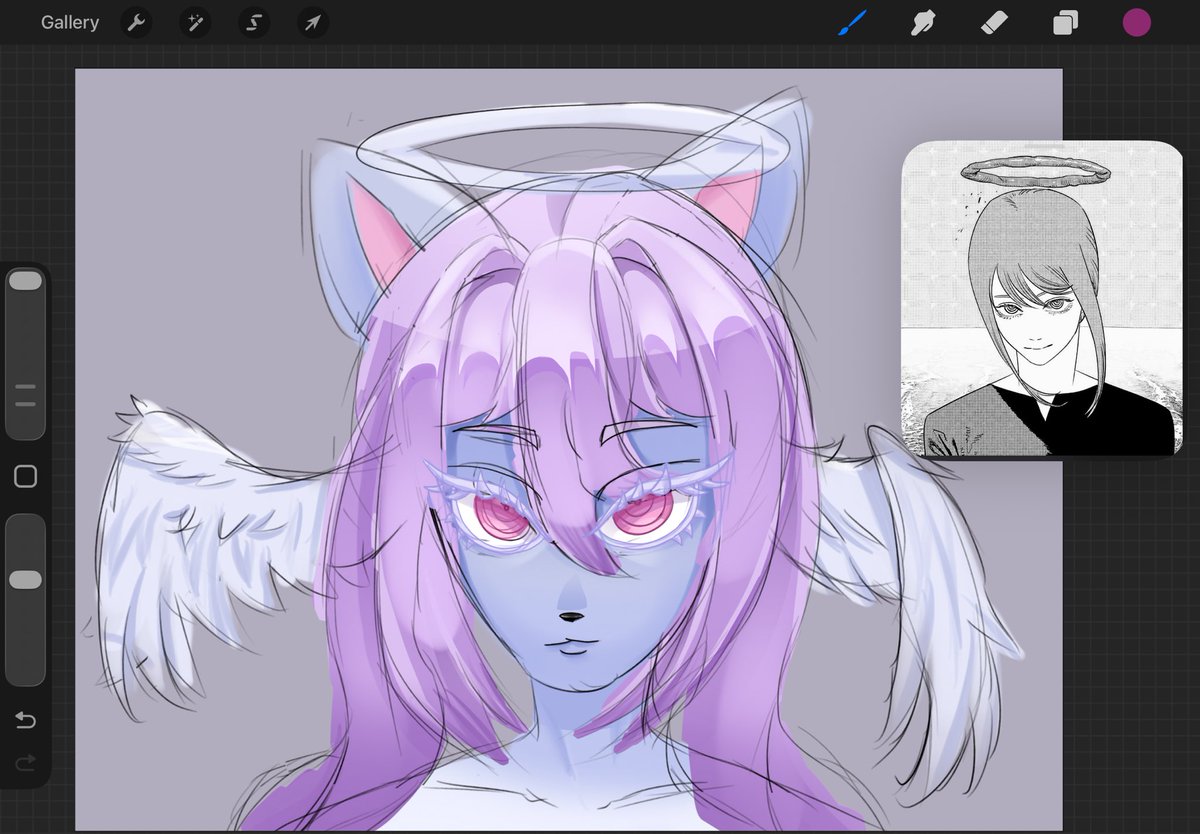Tap the floating reference image thumbnail

[1042, 299]
